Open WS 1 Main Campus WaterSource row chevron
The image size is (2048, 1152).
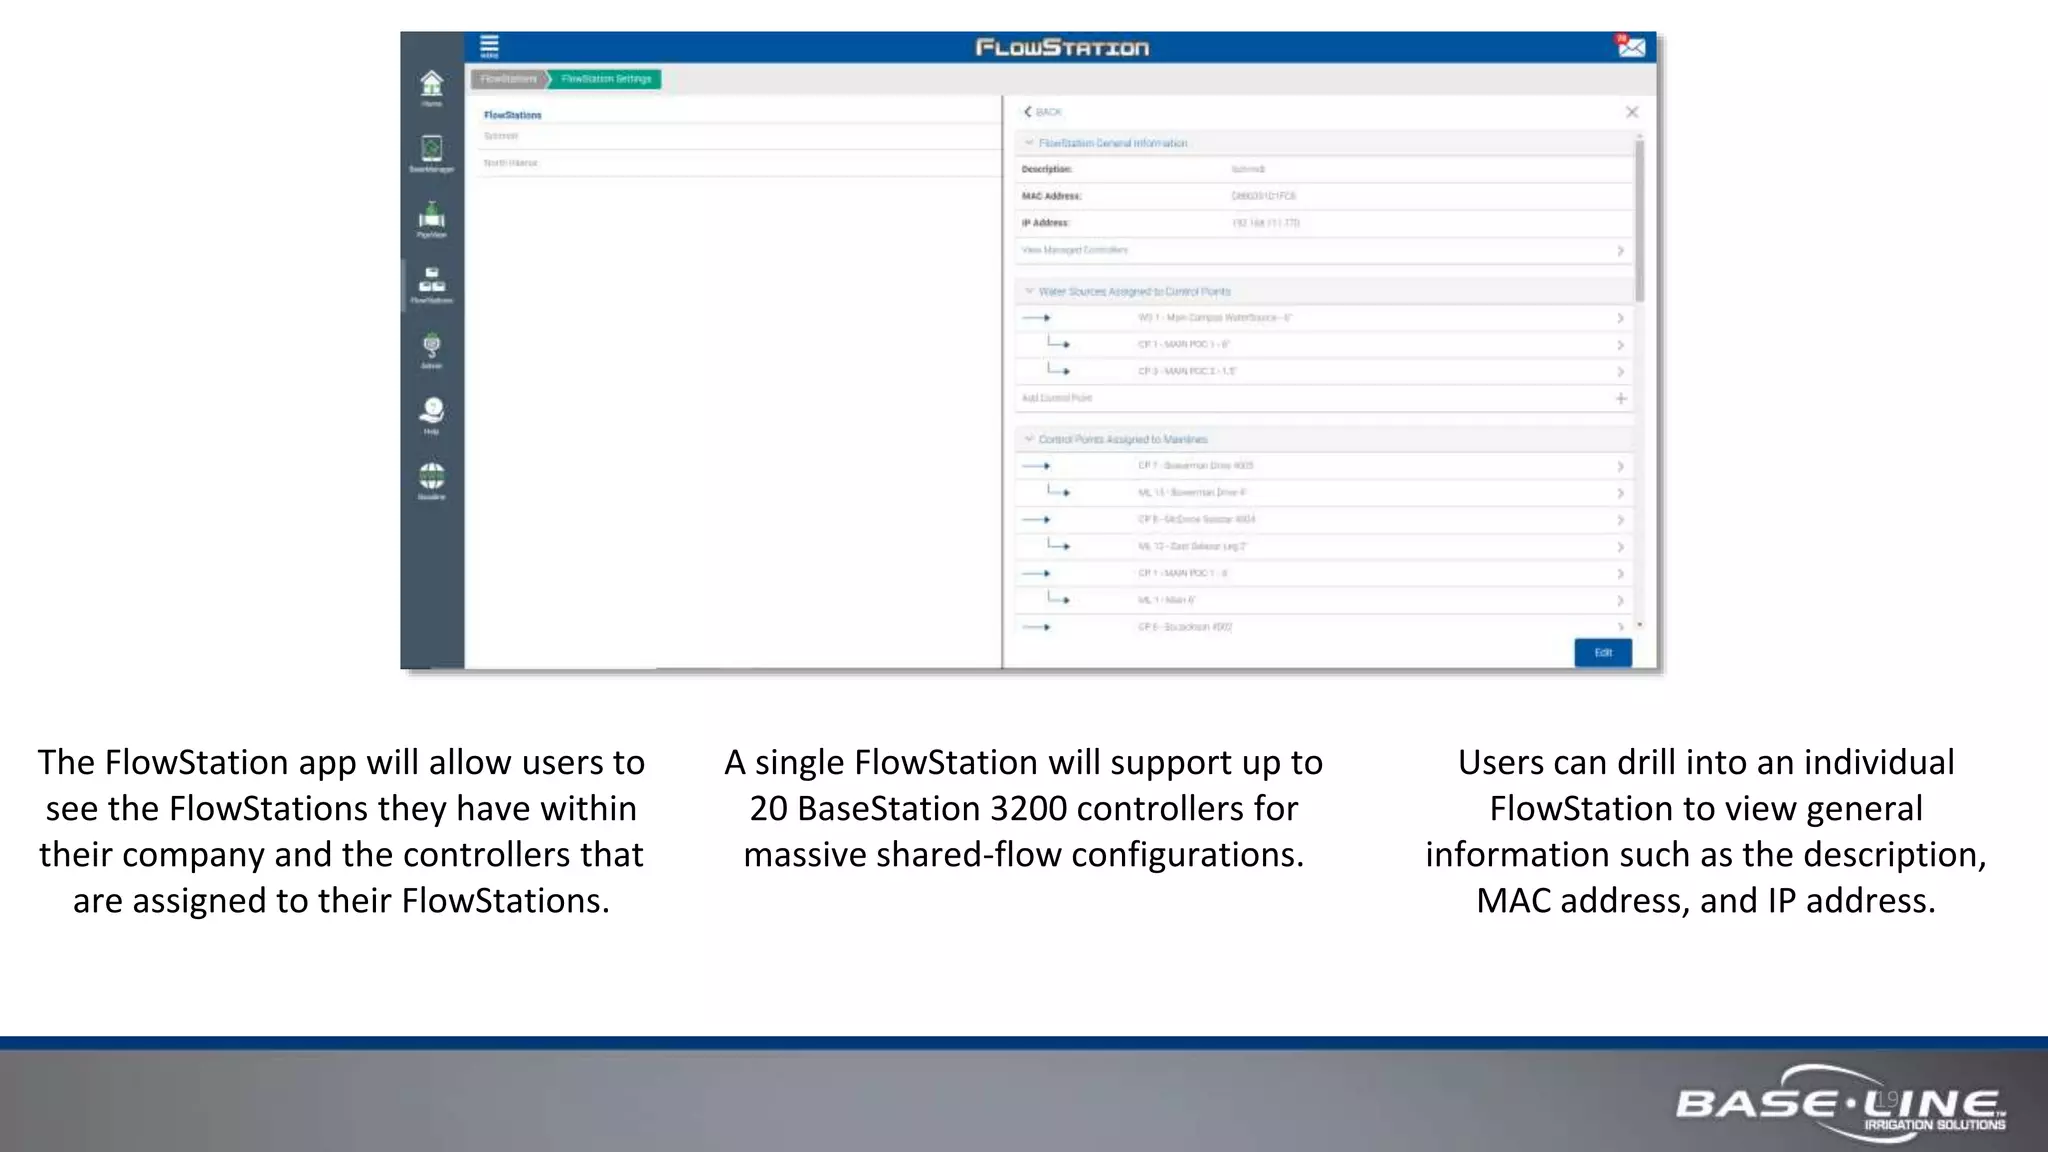1620,318
